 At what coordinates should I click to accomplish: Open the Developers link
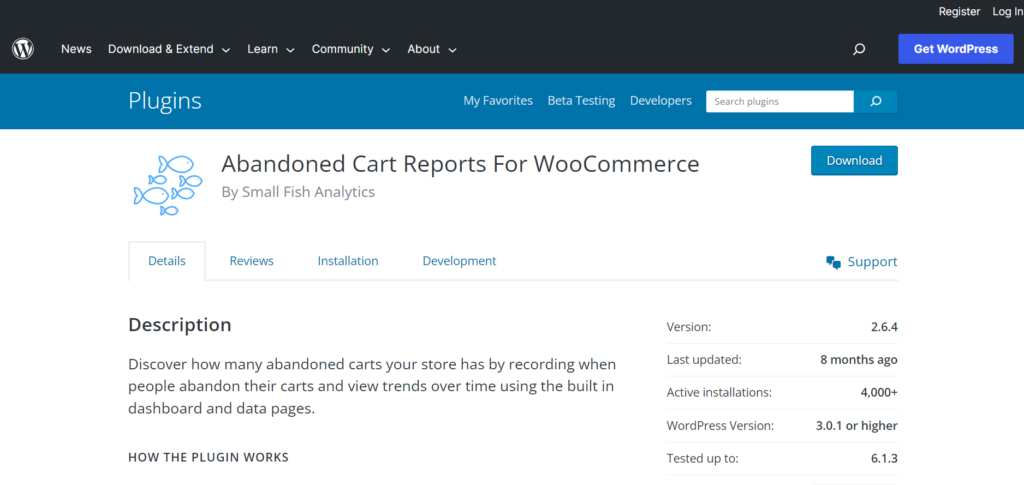661,101
